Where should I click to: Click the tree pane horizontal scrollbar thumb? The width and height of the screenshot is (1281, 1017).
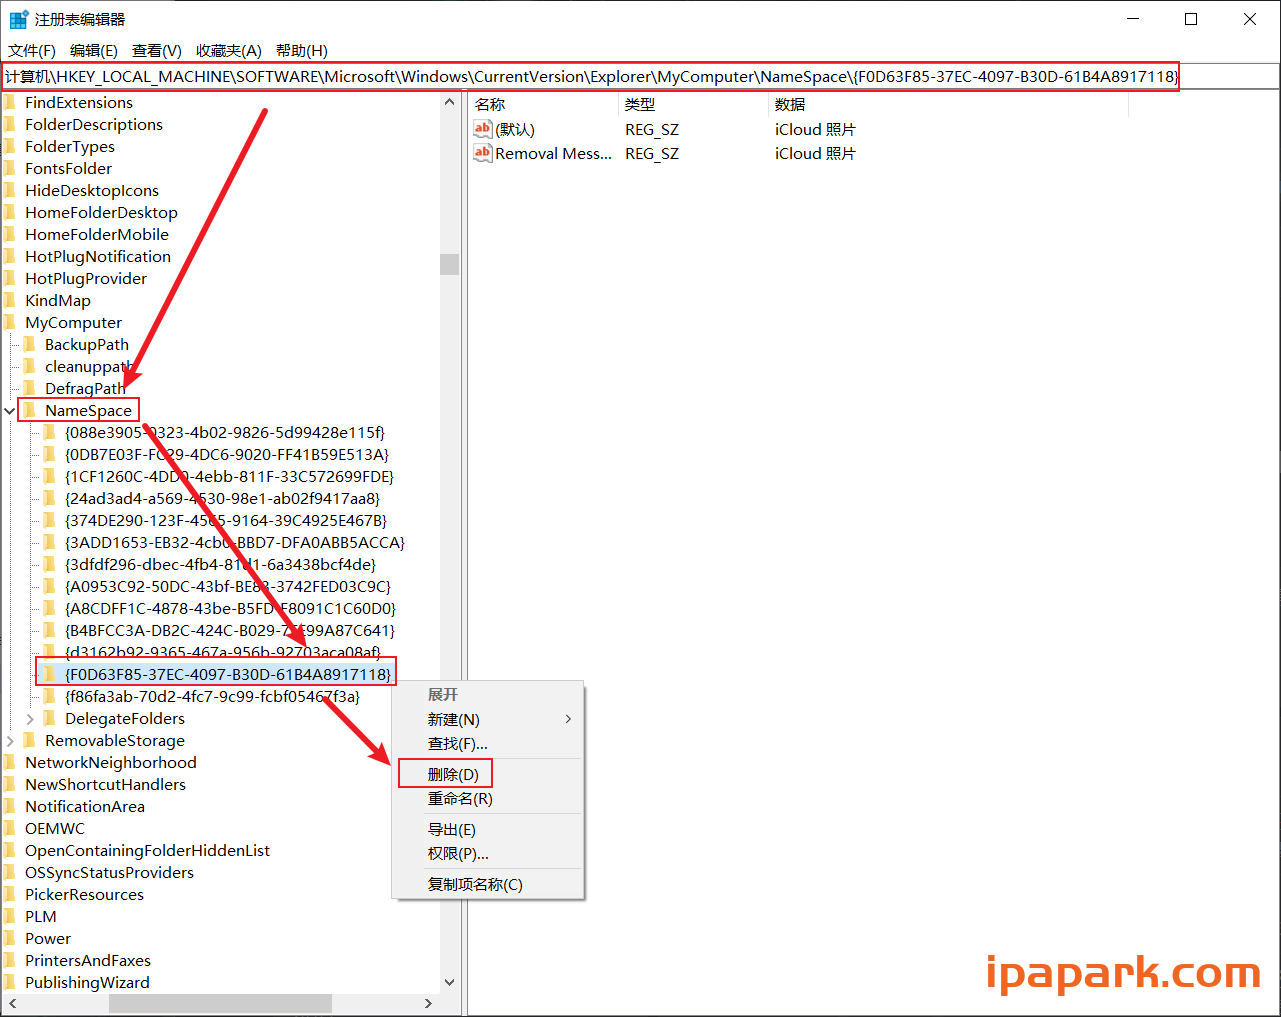point(220,1003)
